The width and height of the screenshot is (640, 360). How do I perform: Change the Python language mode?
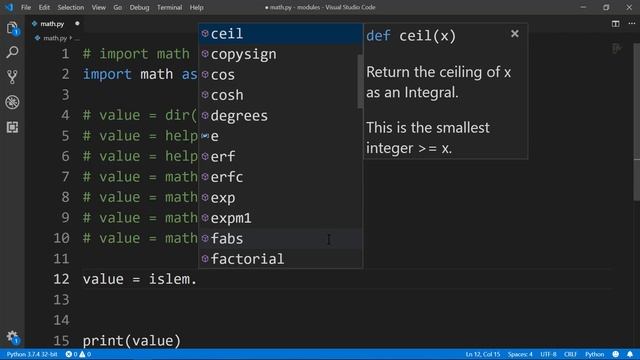point(594,354)
